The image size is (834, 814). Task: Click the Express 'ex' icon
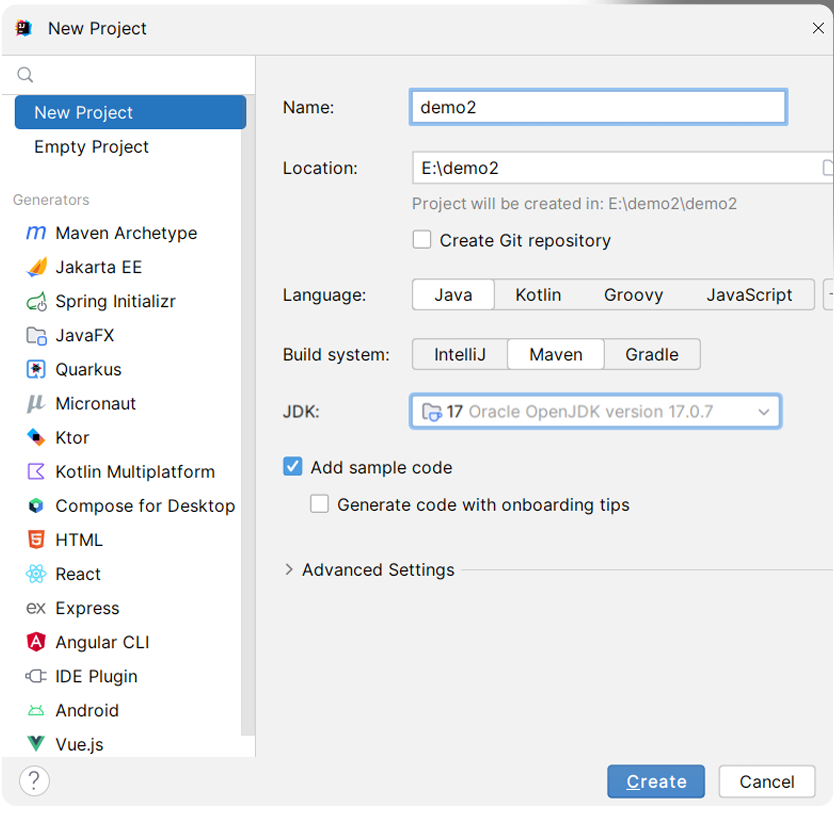pyautogui.click(x=36, y=608)
